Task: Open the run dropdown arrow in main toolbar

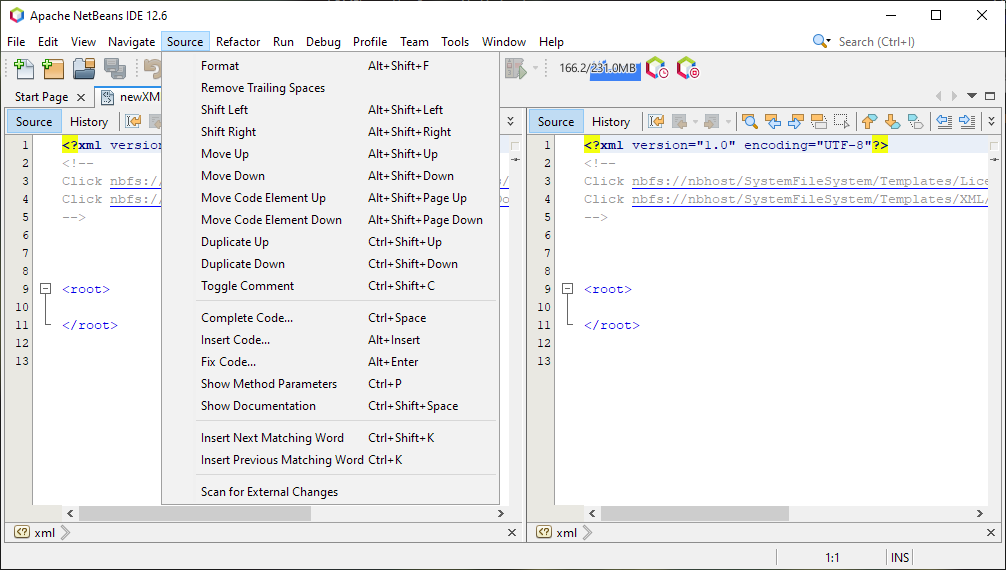Action: tap(535, 68)
